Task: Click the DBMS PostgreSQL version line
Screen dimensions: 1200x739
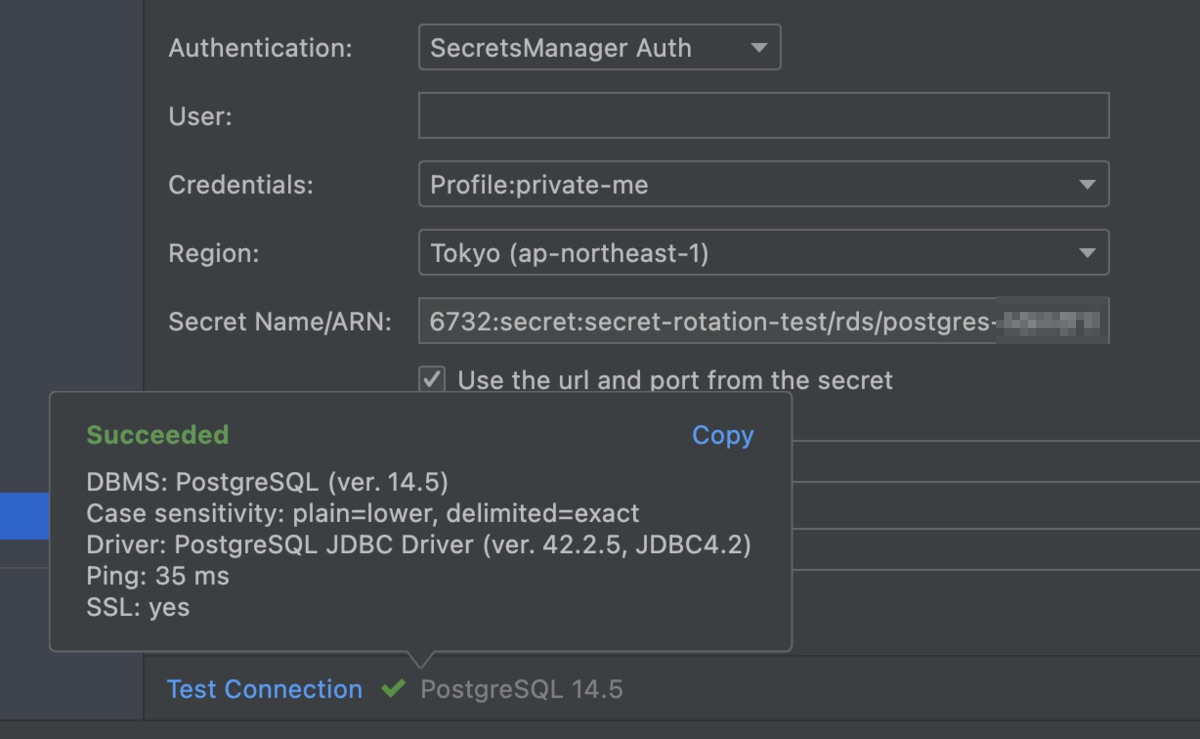Action: click(x=267, y=482)
